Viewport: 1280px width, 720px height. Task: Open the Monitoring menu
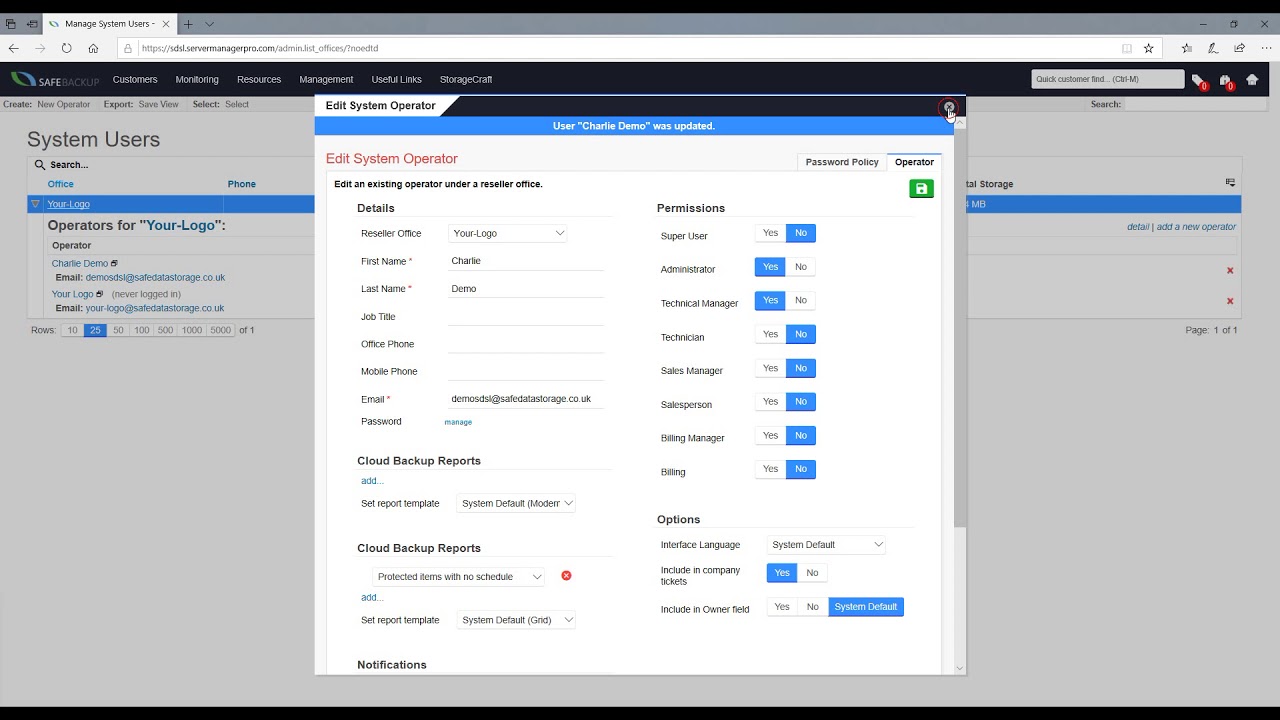click(197, 79)
